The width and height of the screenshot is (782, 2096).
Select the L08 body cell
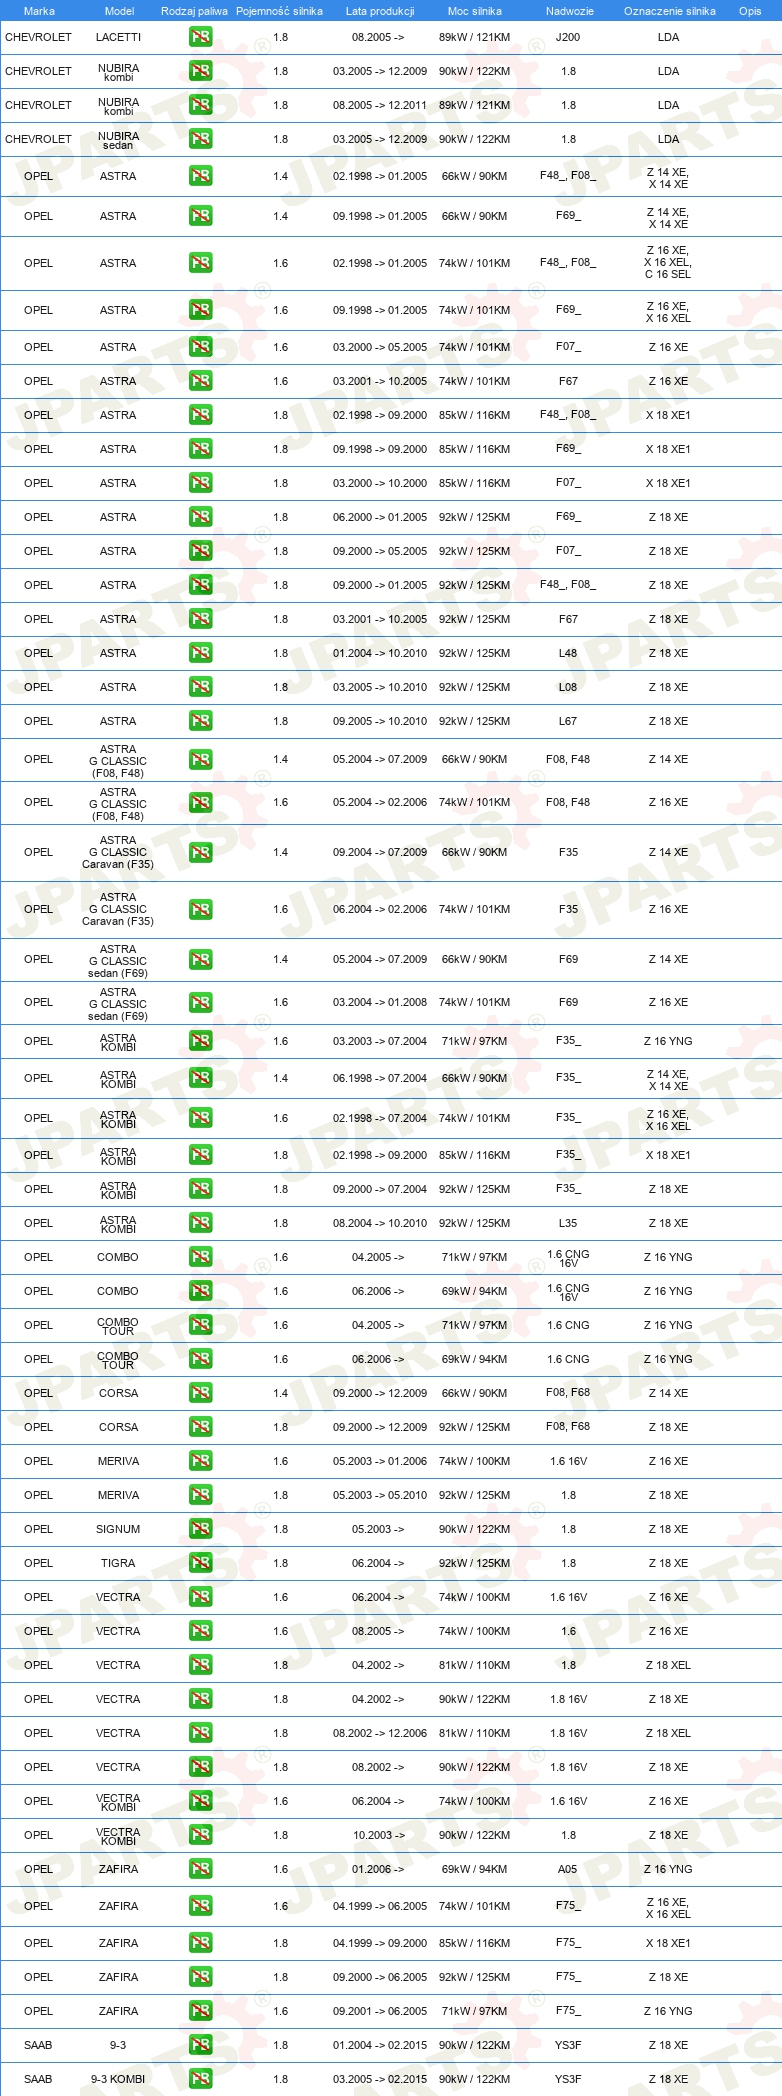coord(568,687)
